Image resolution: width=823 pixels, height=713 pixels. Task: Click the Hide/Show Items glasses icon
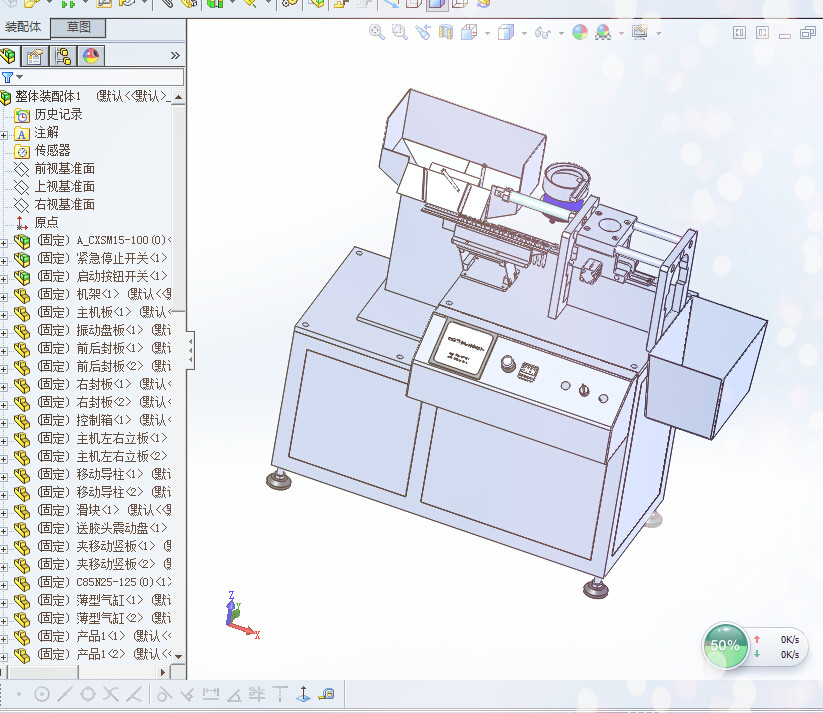point(543,33)
